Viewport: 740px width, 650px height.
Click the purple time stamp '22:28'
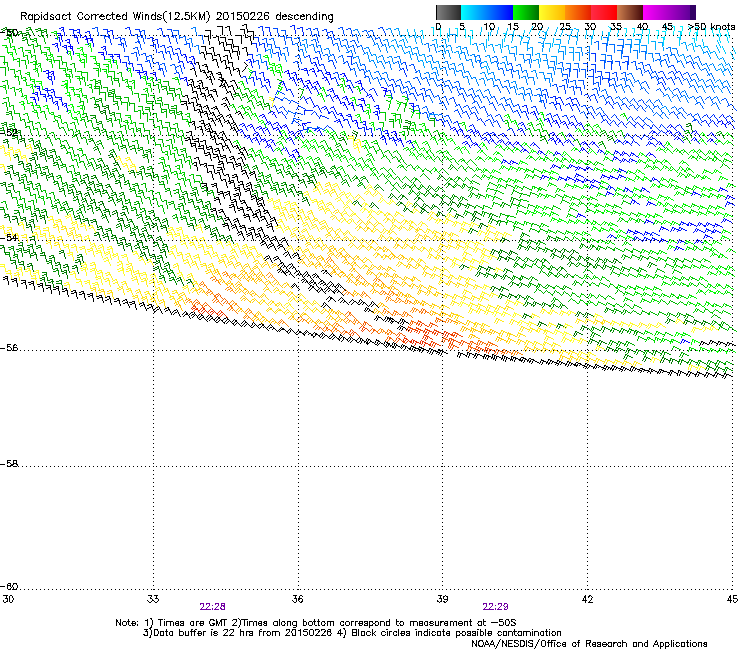coord(212,607)
